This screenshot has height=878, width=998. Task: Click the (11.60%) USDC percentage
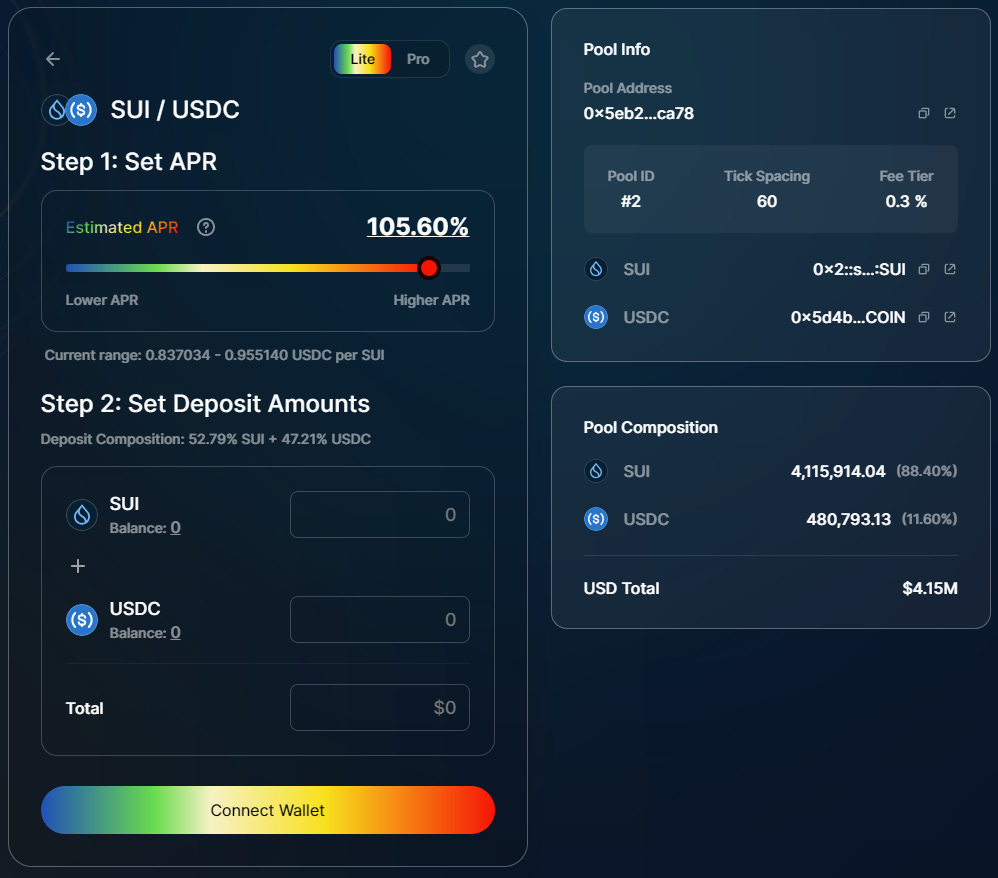coord(929,519)
